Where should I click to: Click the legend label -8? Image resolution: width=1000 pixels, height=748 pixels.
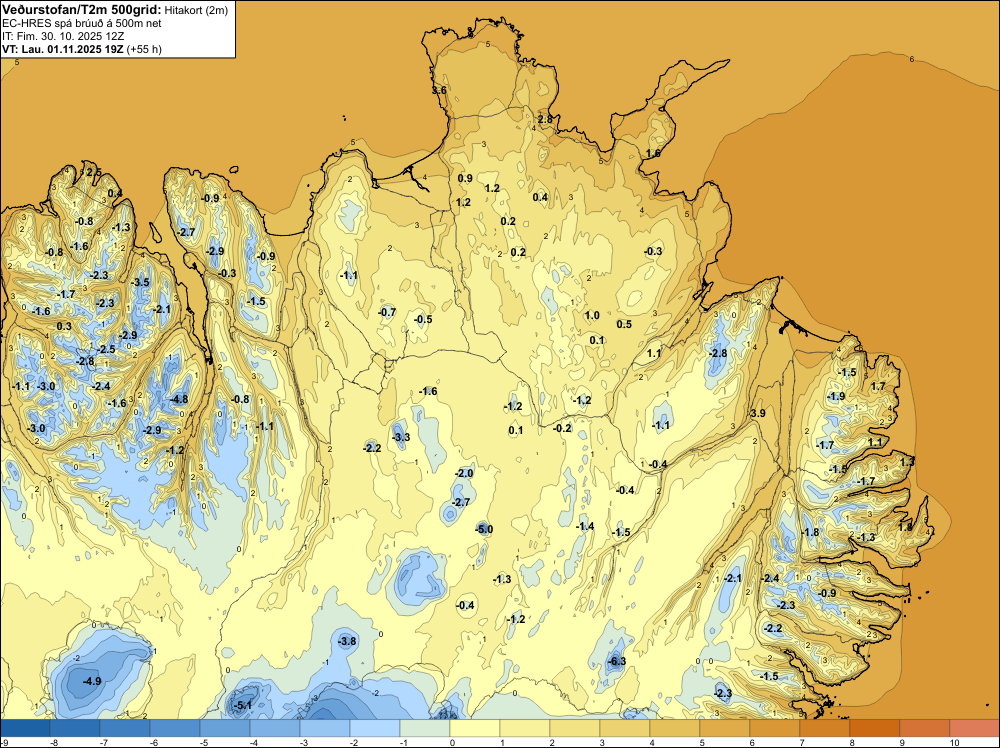tap(54, 742)
